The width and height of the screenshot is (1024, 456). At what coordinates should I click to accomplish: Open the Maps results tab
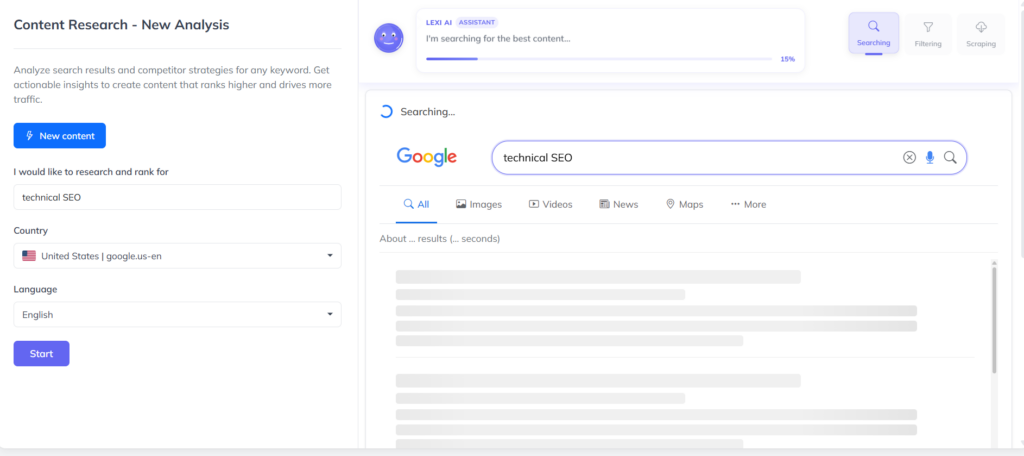[x=684, y=204]
